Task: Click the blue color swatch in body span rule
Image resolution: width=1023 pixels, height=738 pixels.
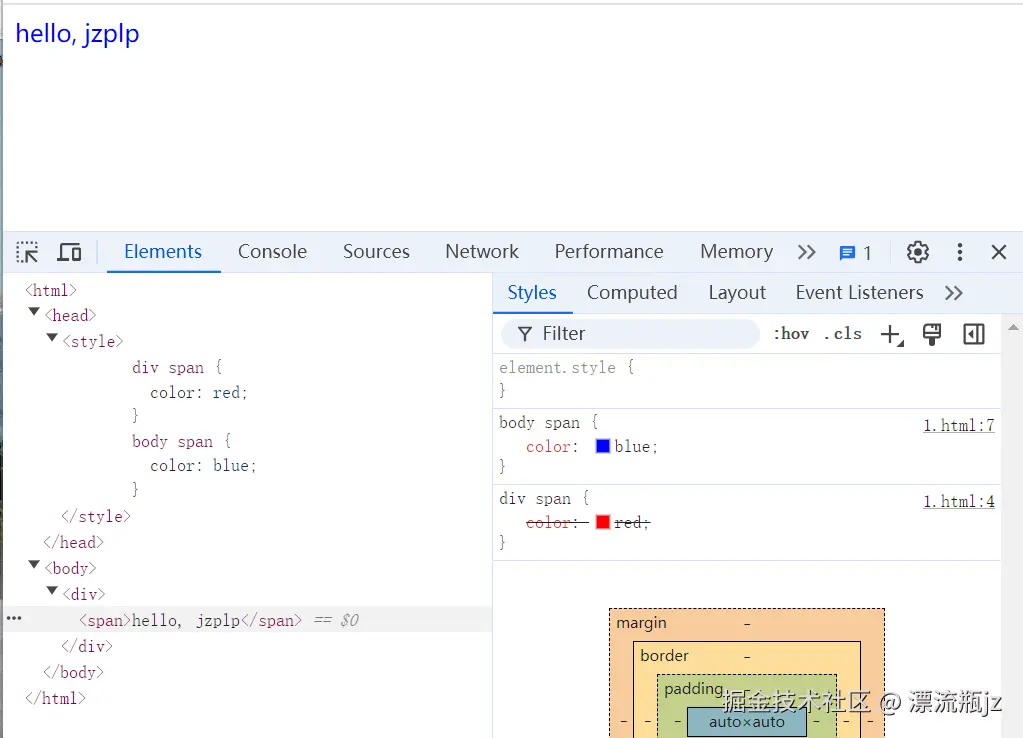Action: [601, 446]
